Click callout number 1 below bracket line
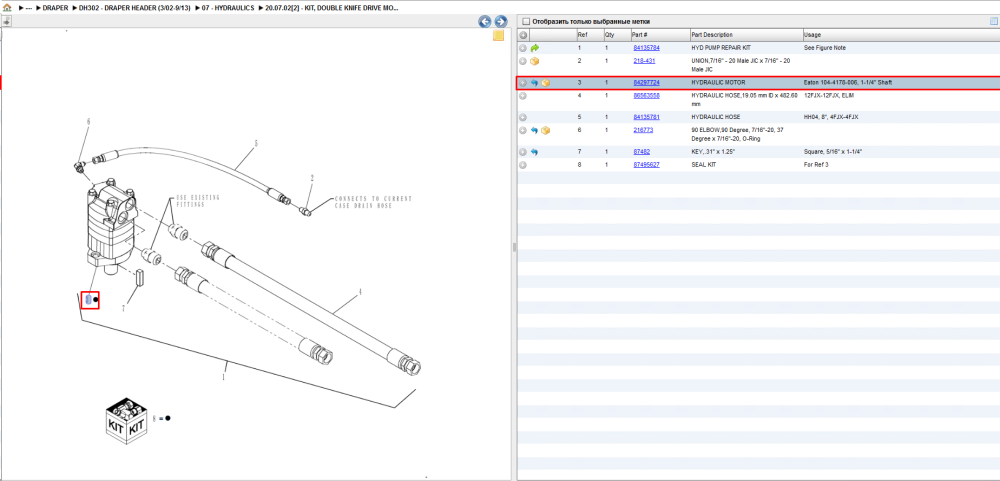This screenshot has height=481, width=1000. pyautogui.click(x=223, y=376)
